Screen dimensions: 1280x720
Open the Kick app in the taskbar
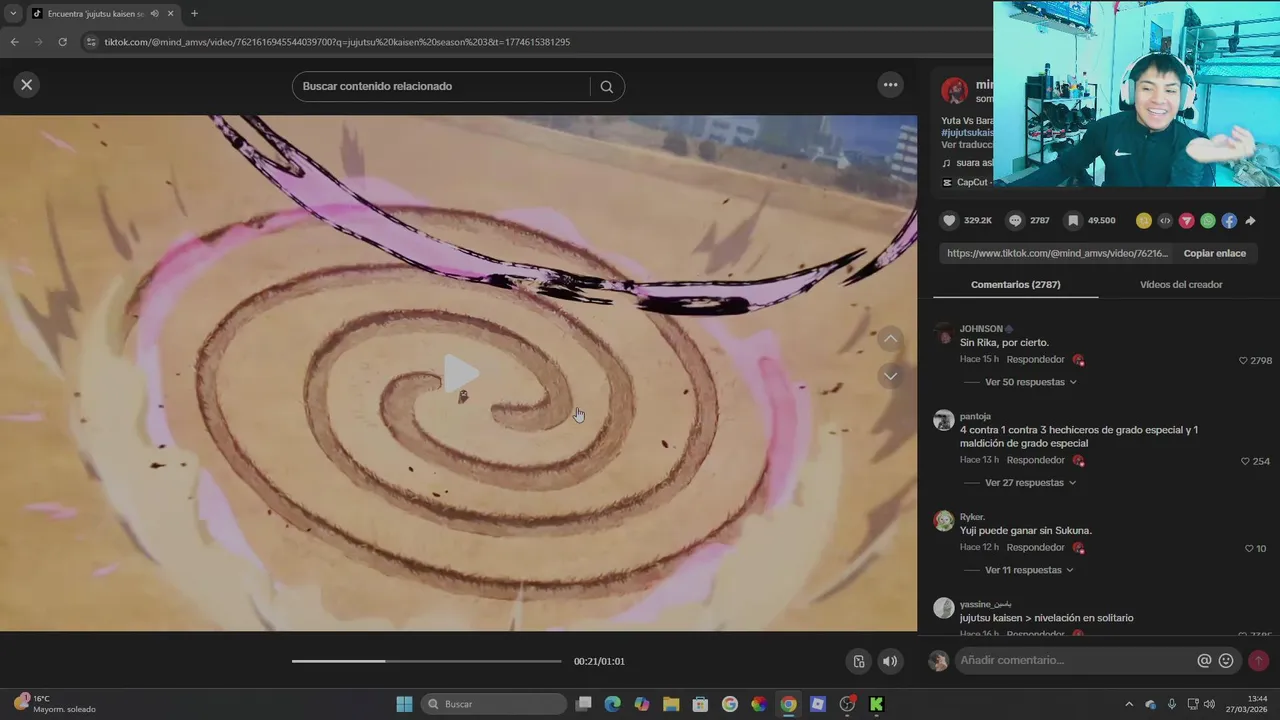coord(876,704)
